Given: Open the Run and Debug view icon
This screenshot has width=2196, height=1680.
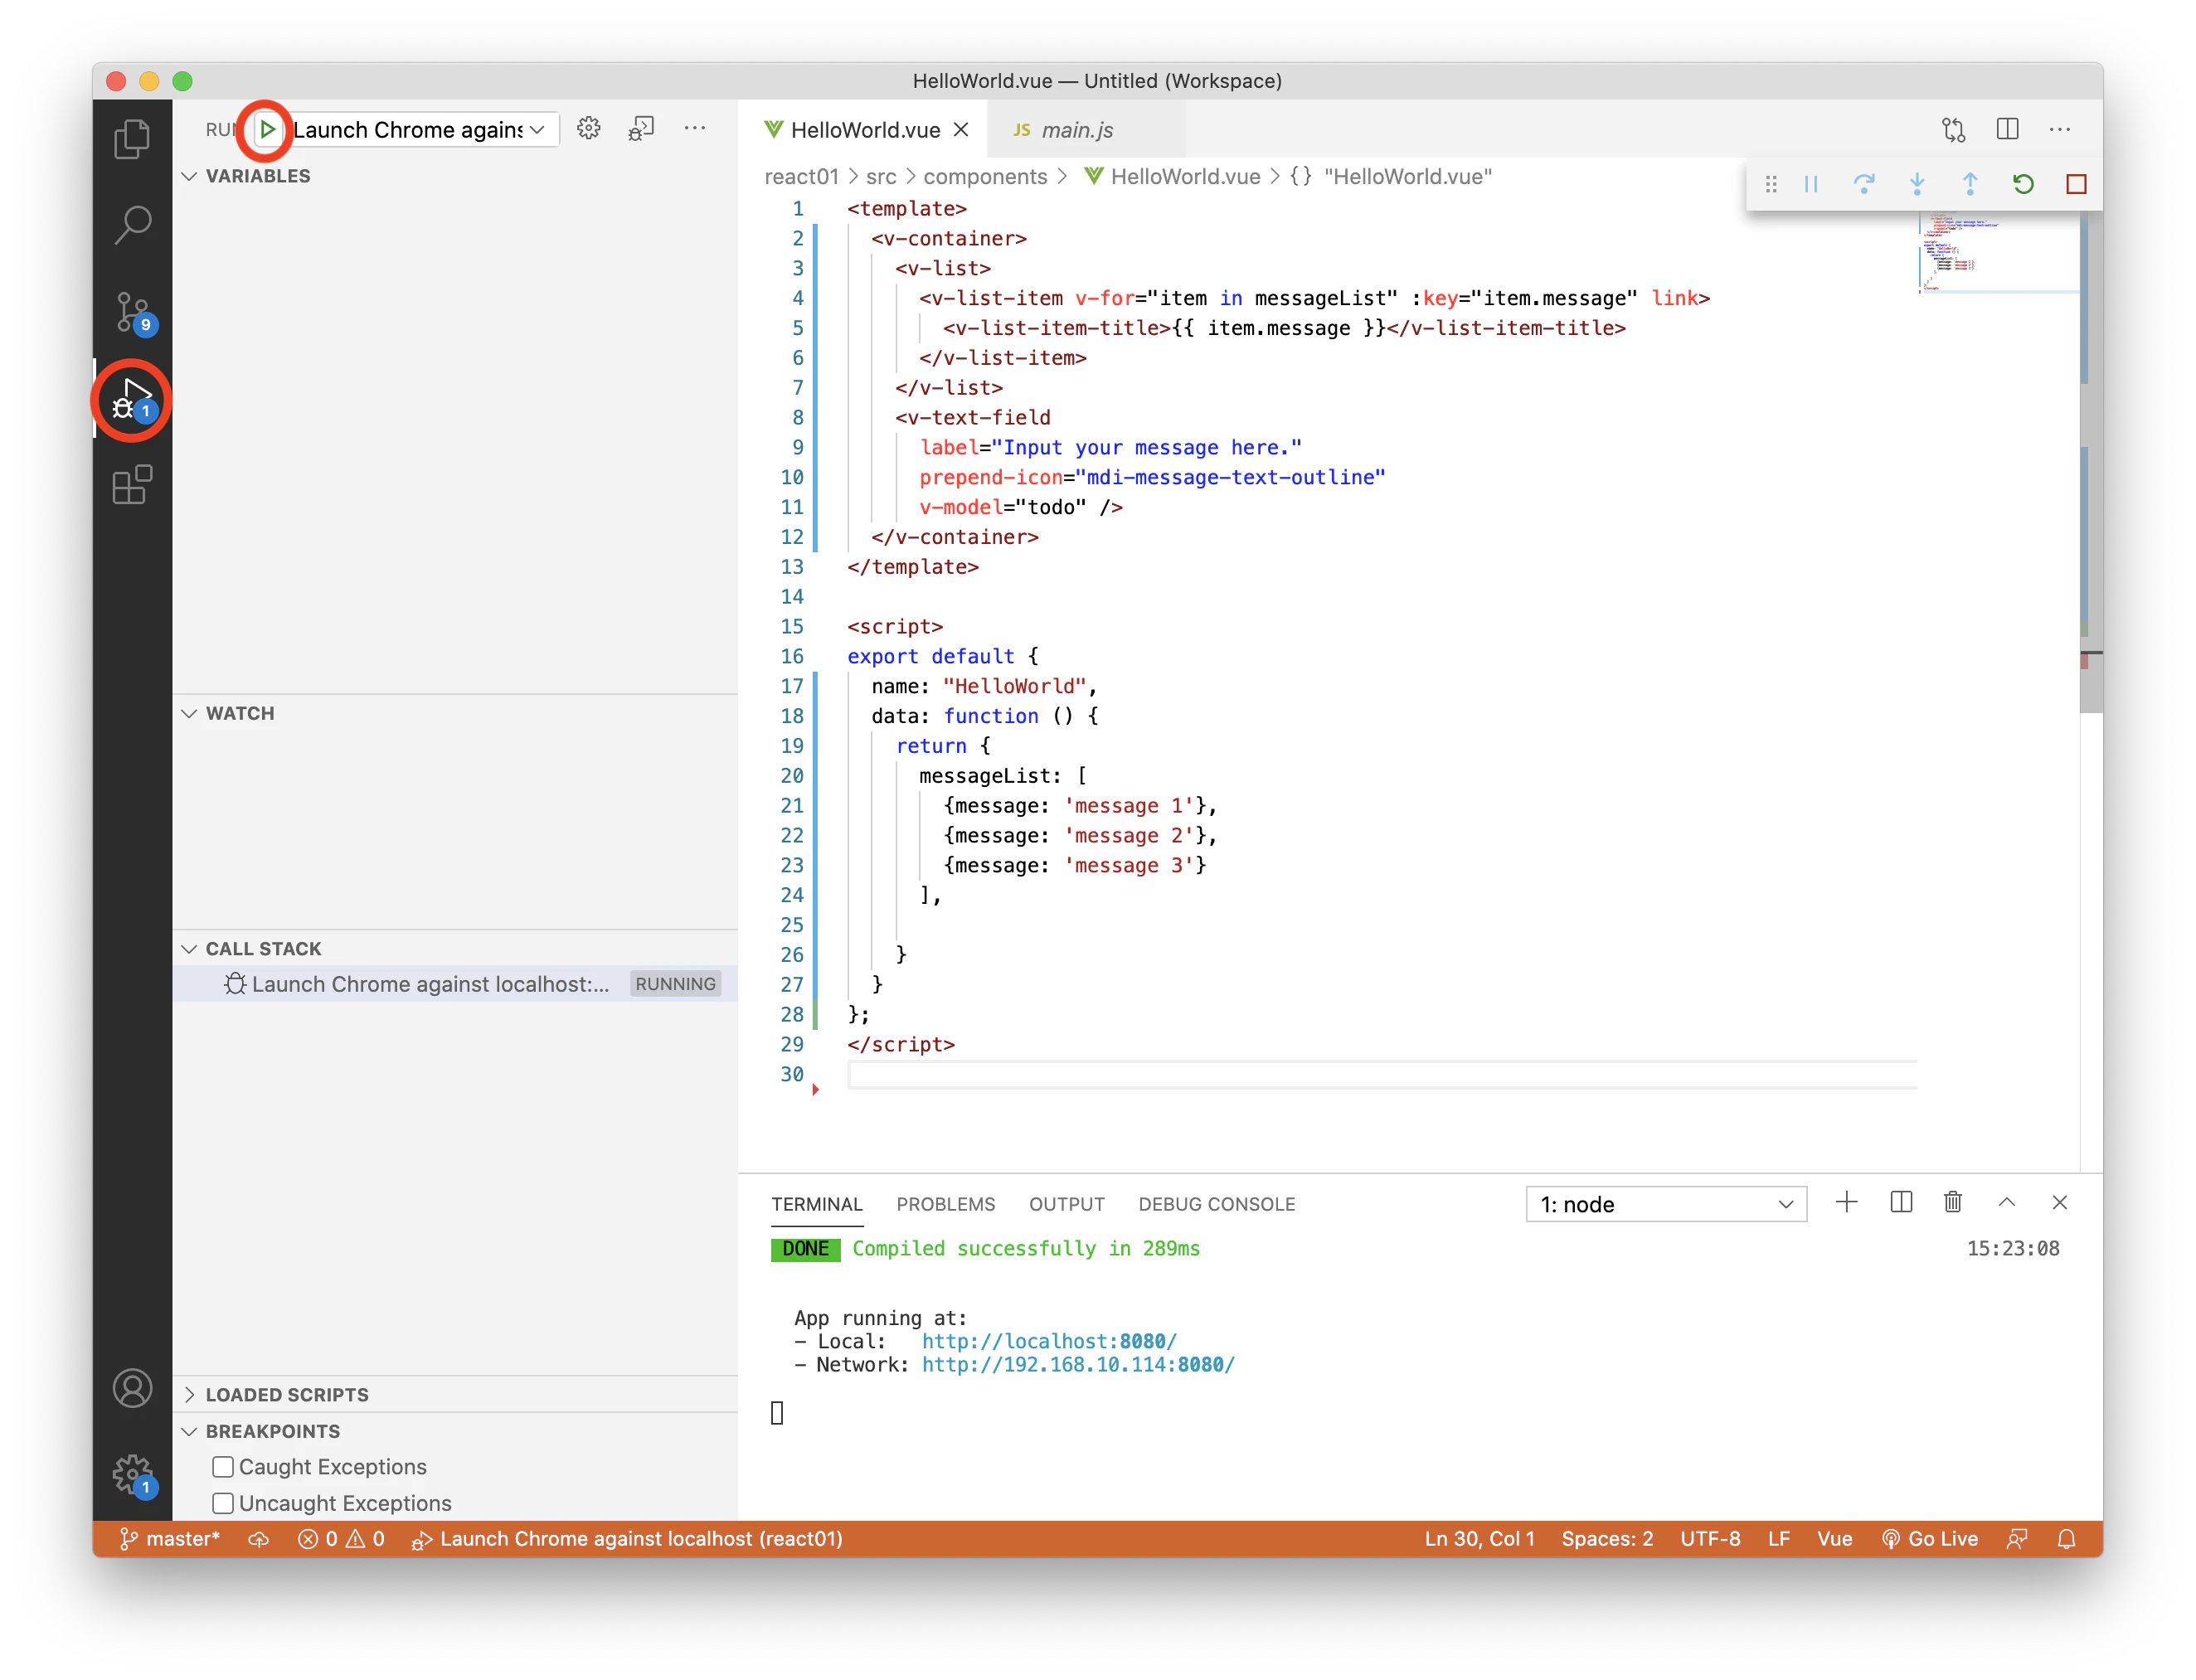Looking at the screenshot, I should [x=133, y=399].
